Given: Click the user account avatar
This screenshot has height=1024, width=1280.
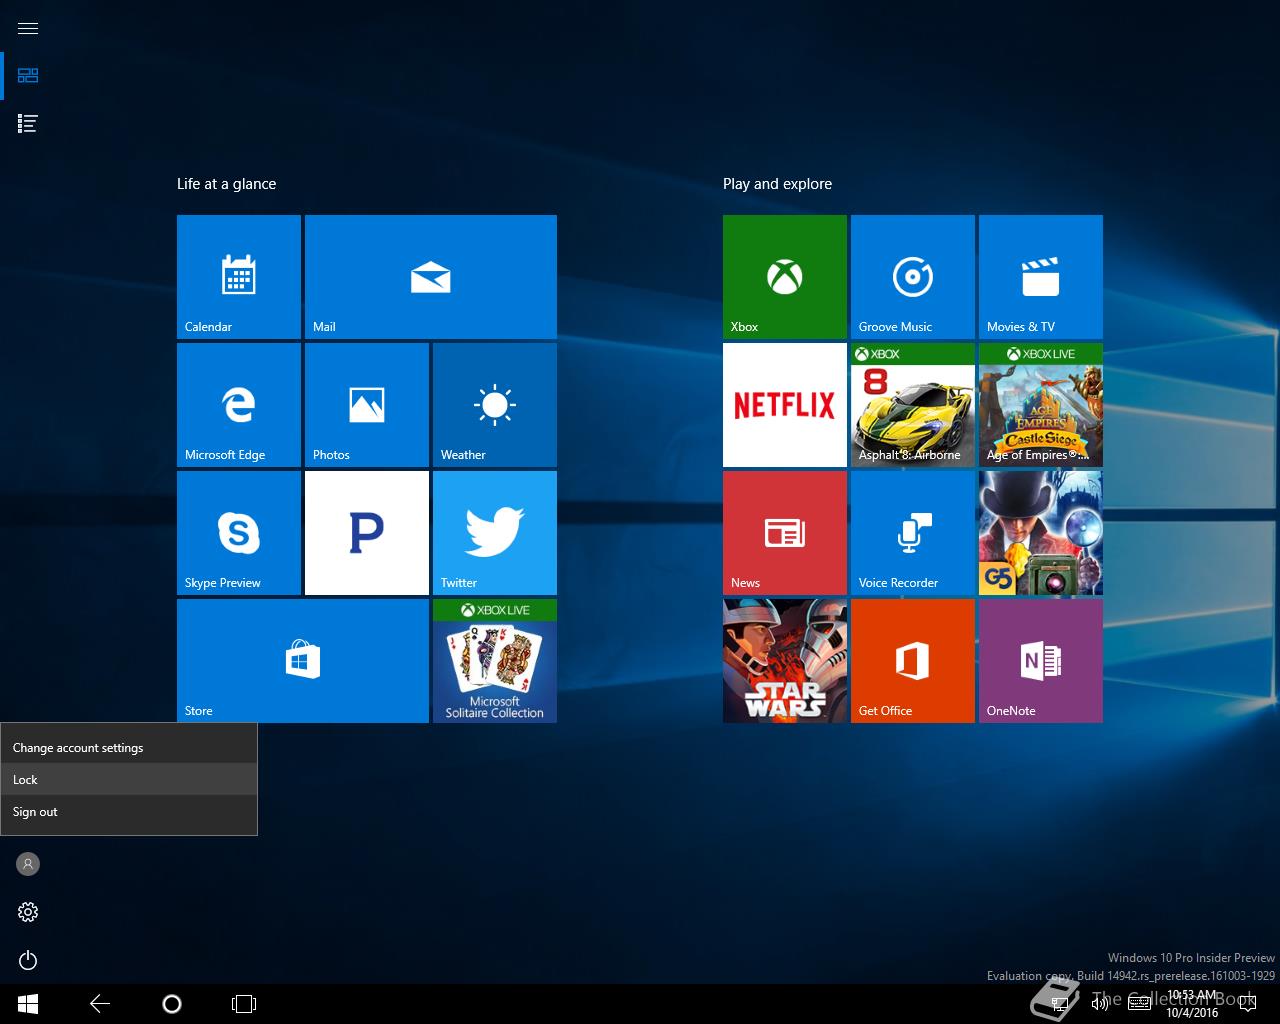Looking at the screenshot, I should pos(28,864).
